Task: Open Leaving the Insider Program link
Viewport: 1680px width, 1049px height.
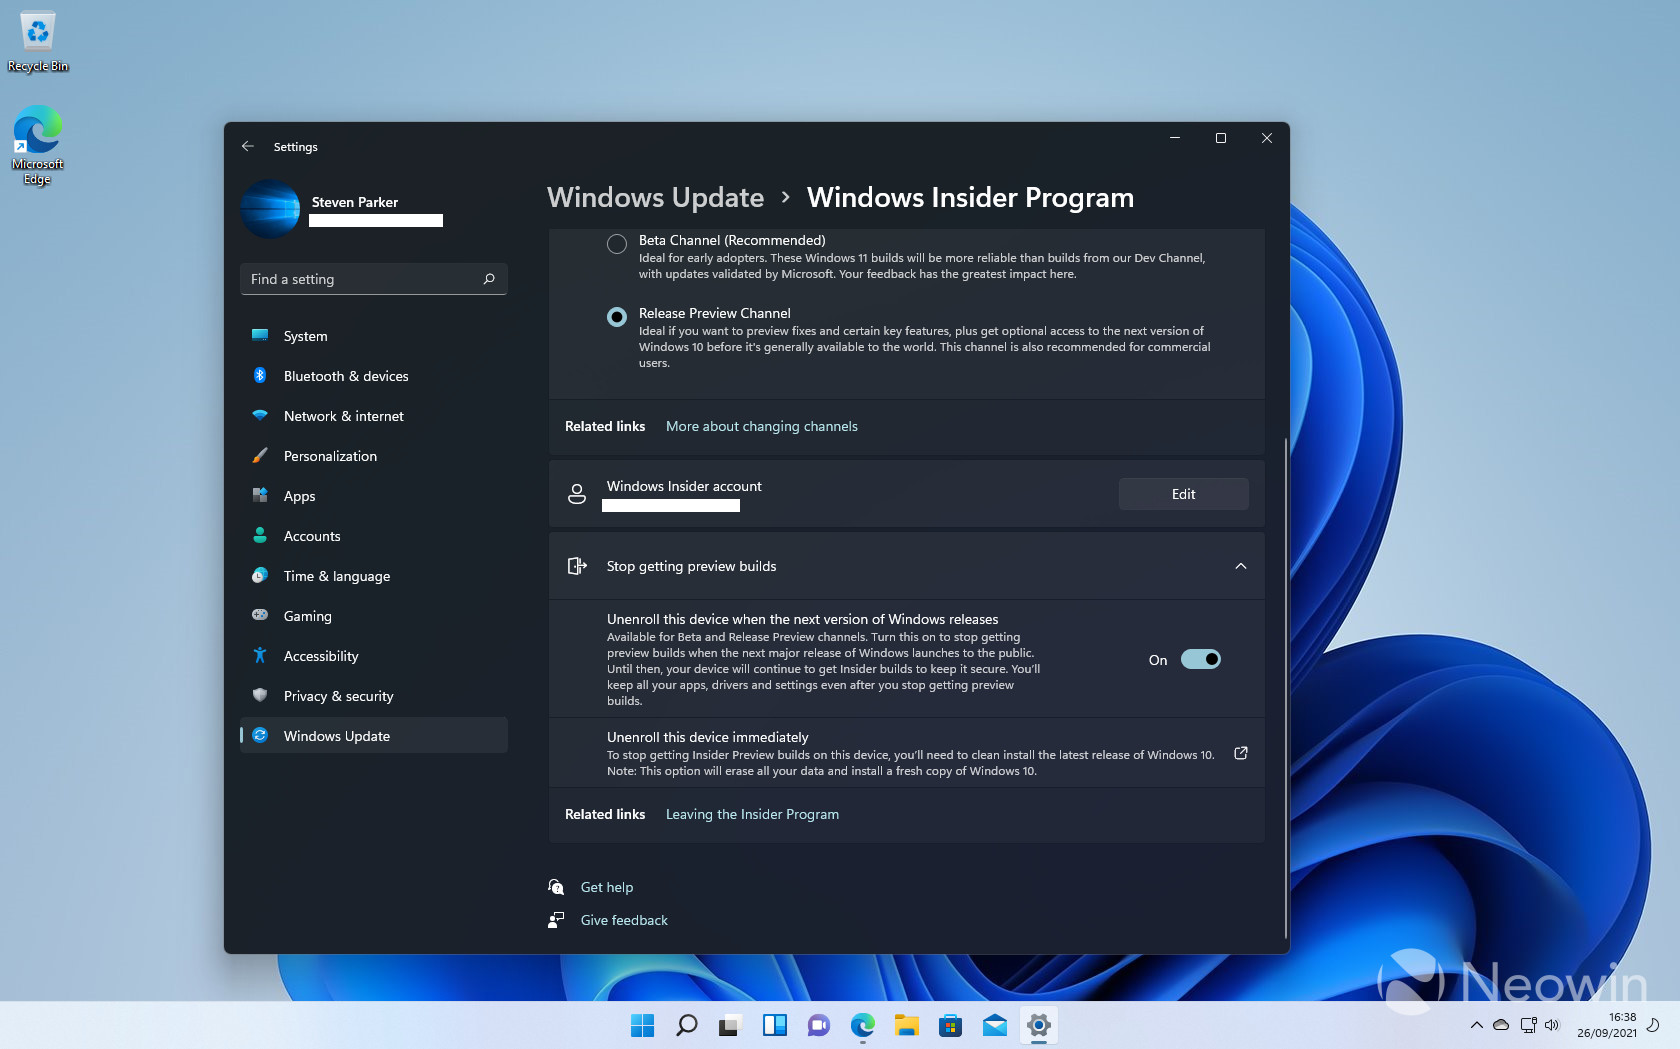Action: click(752, 814)
